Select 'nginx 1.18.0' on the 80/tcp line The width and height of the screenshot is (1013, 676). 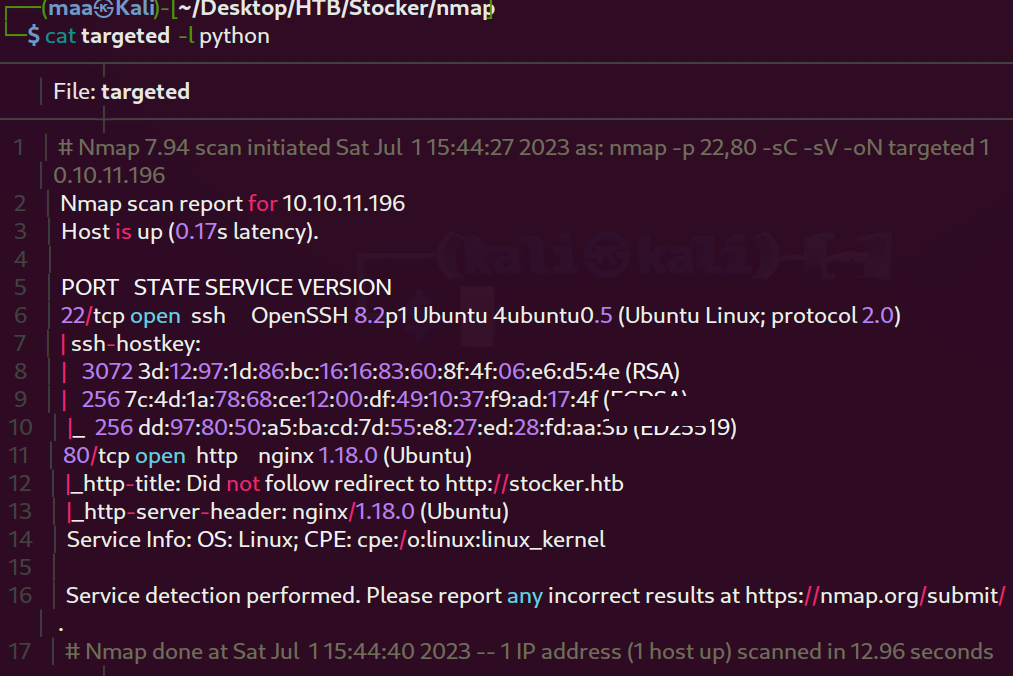pyautogui.click(x=318, y=456)
